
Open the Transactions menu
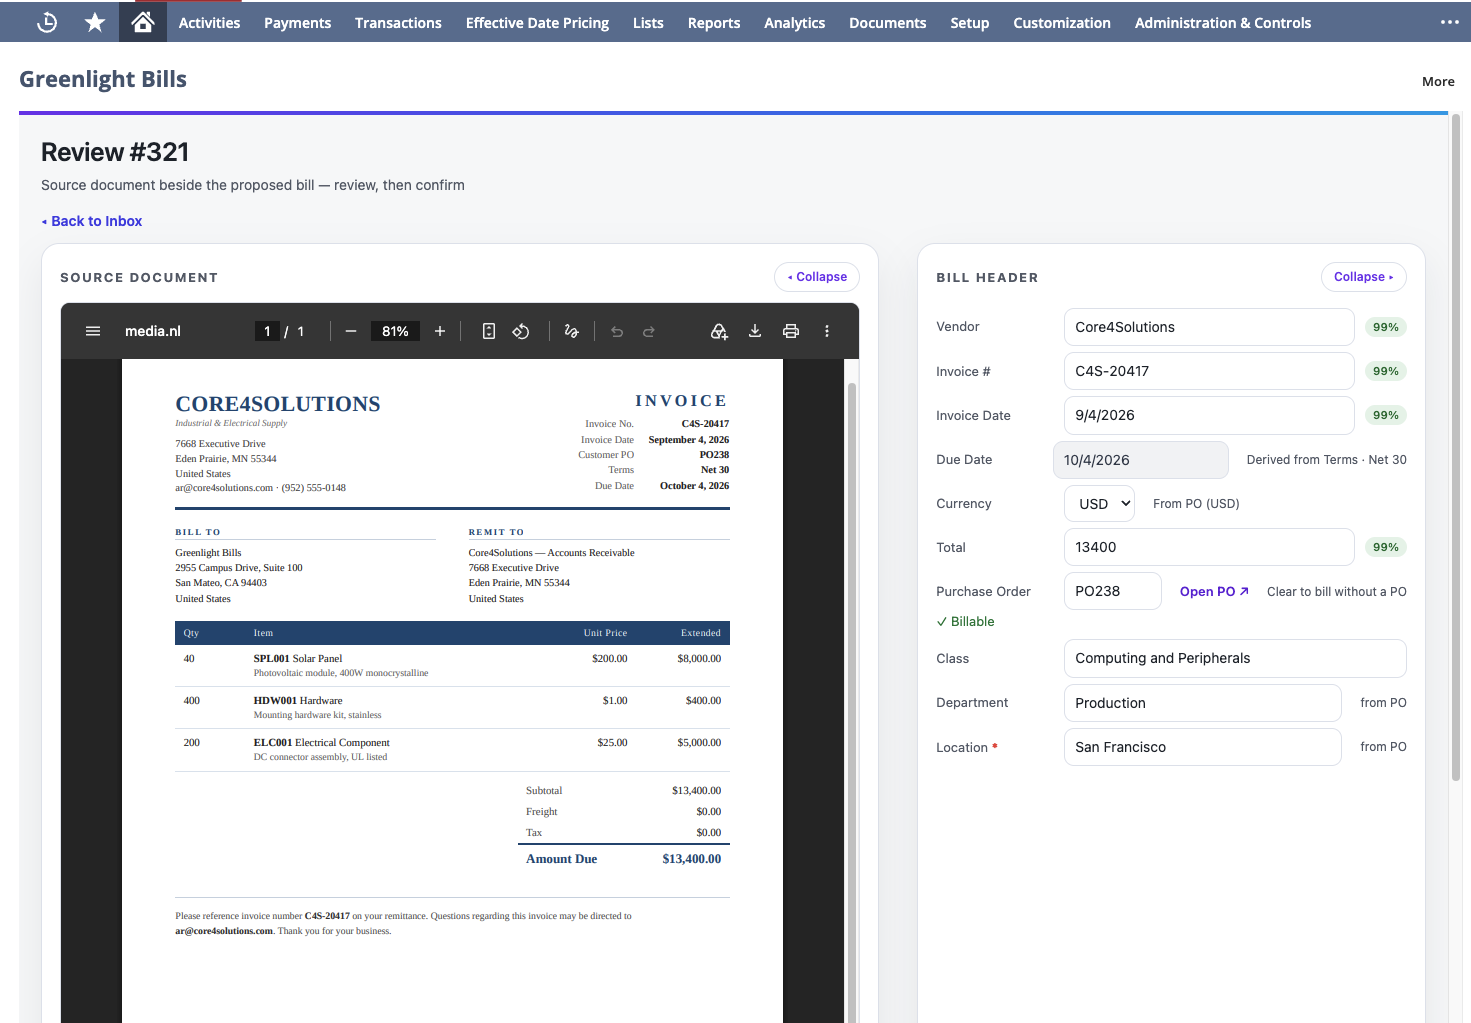tap(398, 22)
